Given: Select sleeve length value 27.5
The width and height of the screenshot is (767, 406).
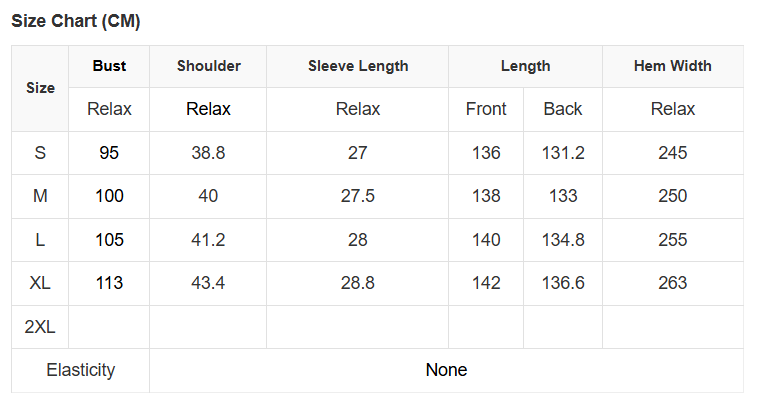Looking at the screenshot, I should tap(358, 196).
